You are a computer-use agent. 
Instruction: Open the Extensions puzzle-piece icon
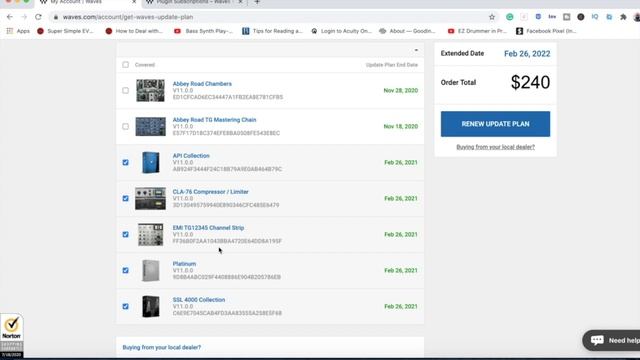pos(623,17)
